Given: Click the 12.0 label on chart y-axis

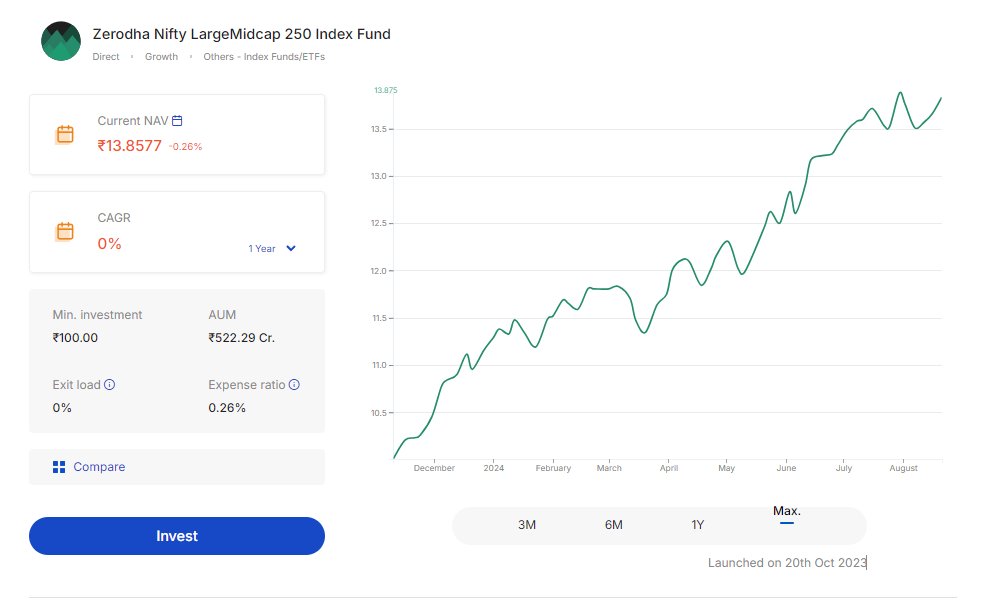Looking at the screenshot, I should point(378,271).
